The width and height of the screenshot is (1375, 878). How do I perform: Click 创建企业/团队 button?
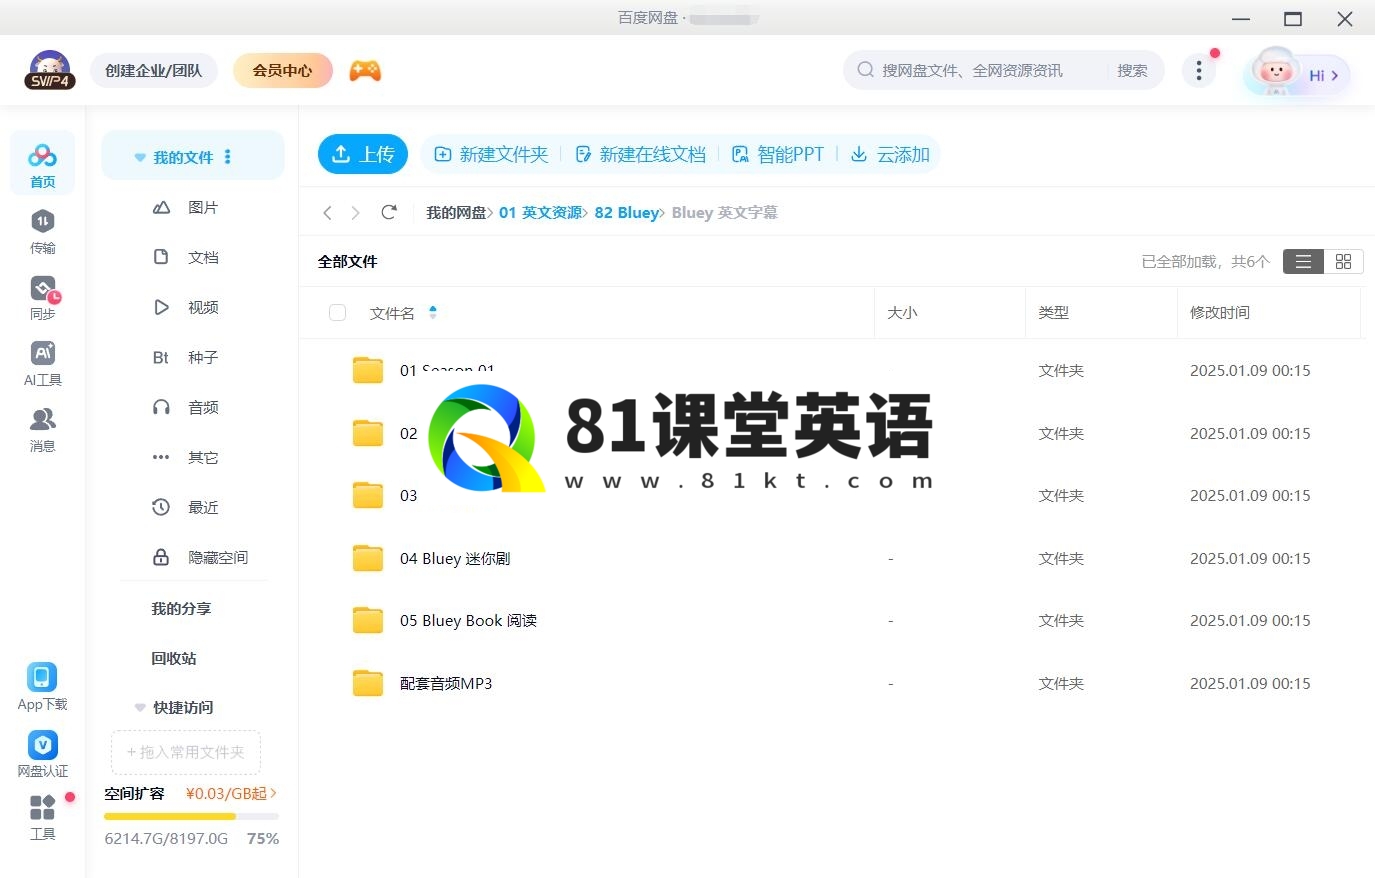[x=154, y=70]
